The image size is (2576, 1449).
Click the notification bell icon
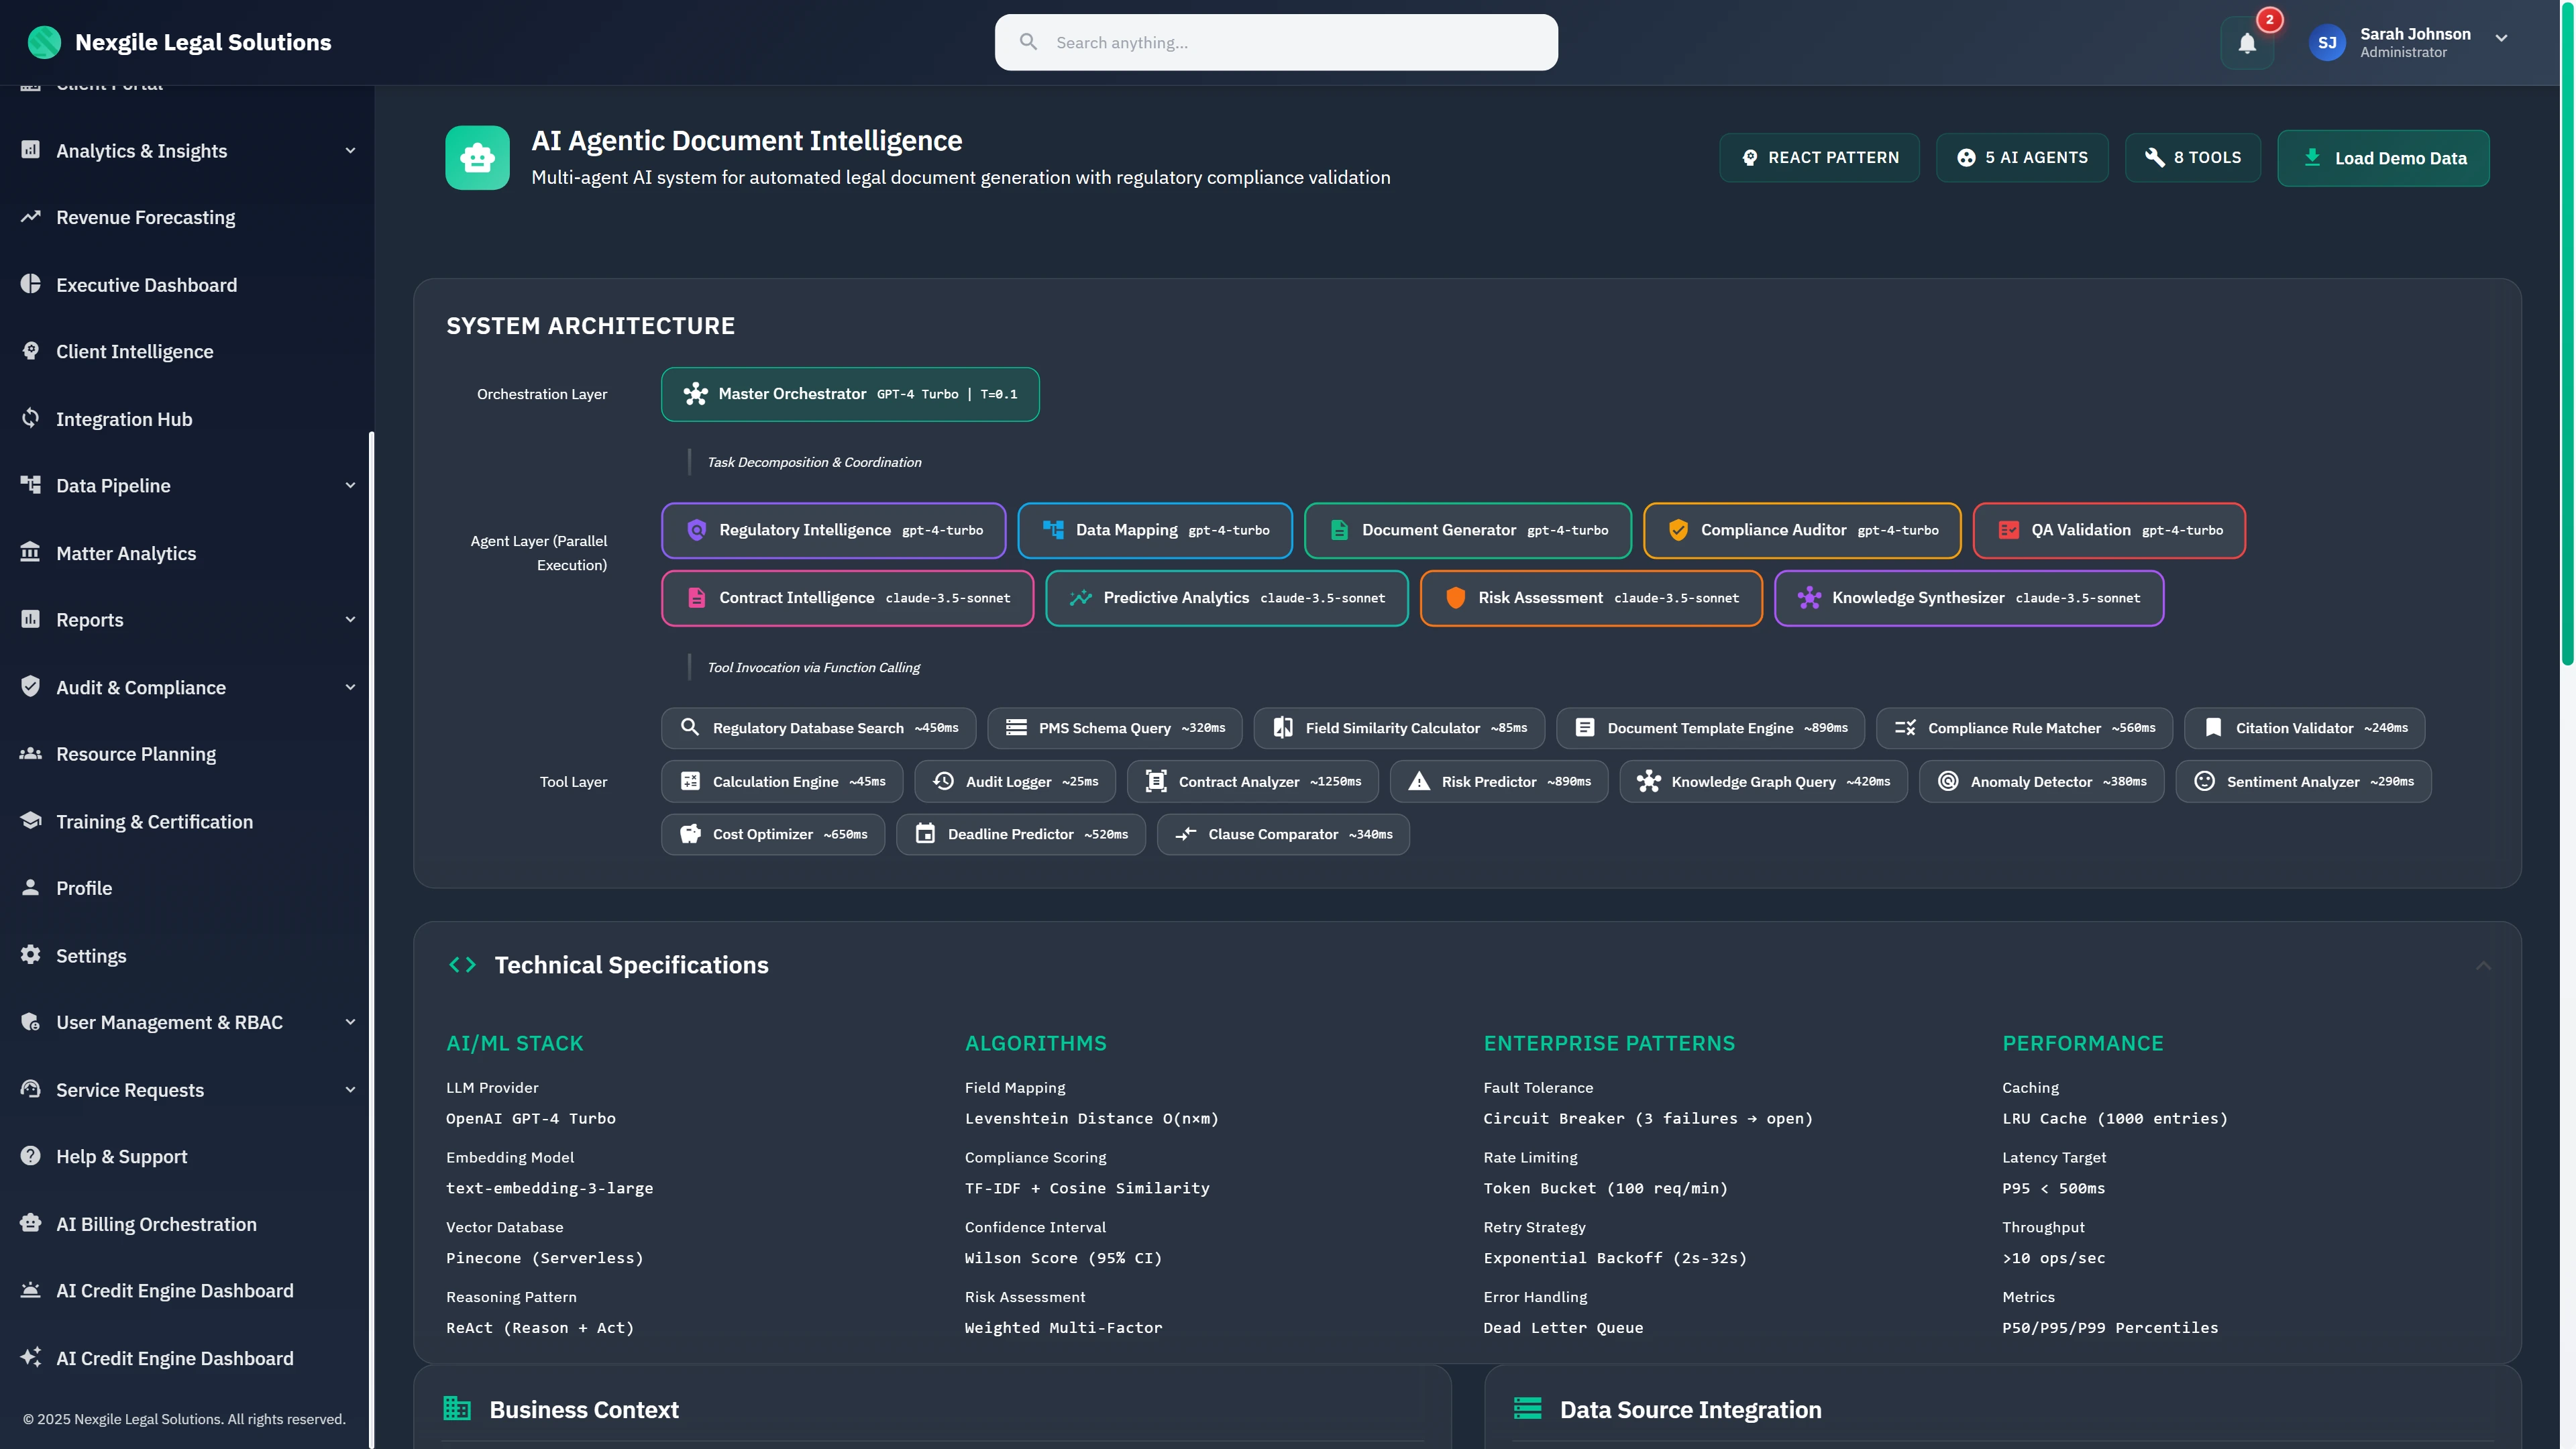[2246, 42]
